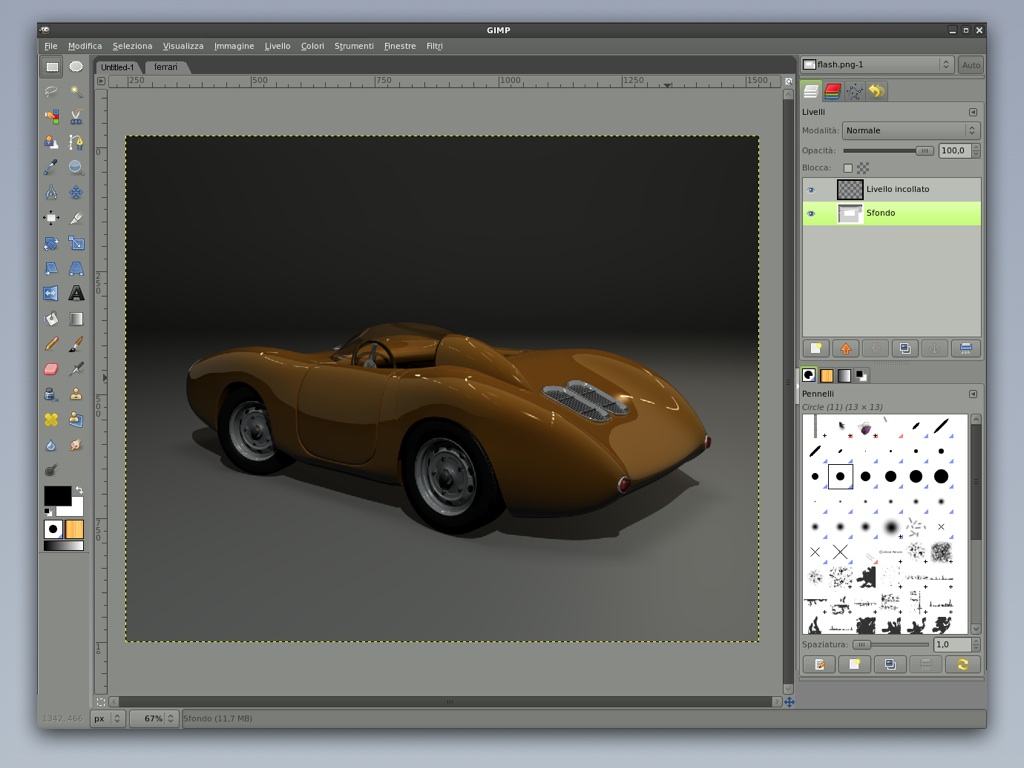The image size is (1024, 768).
Task: Hide the Livello incollato layer
Action: pyautogui.click(x=811, y=189)
